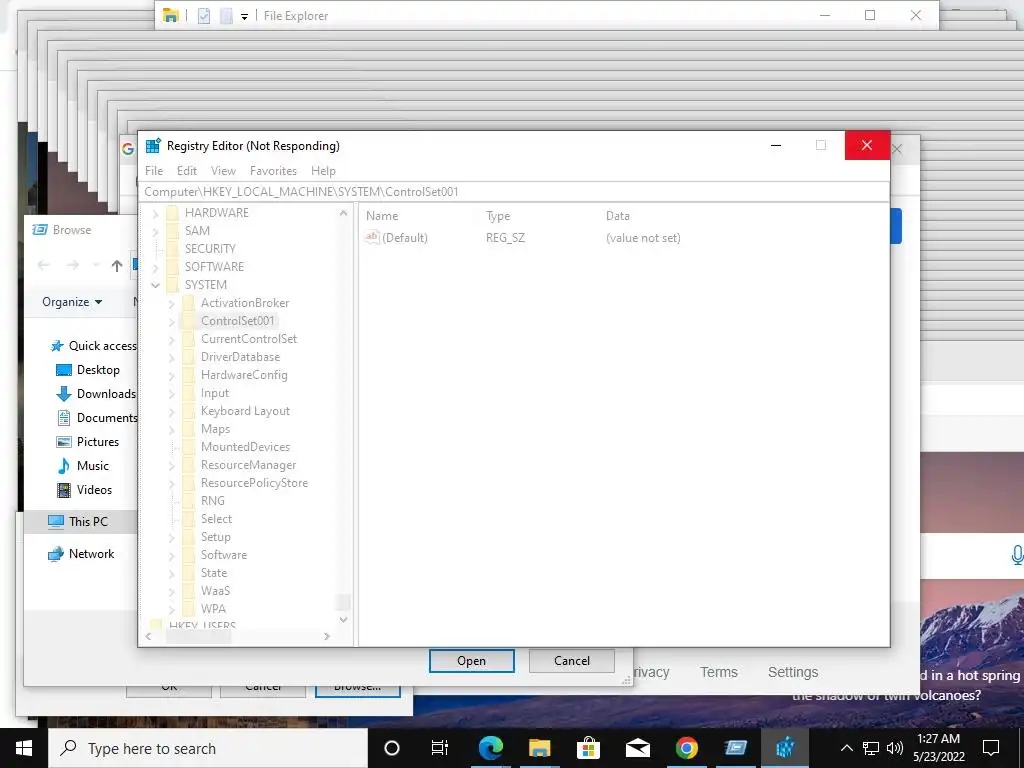Open the Organize dropdown in Browse dialog

pyautogui.click(x=72, y=302)
